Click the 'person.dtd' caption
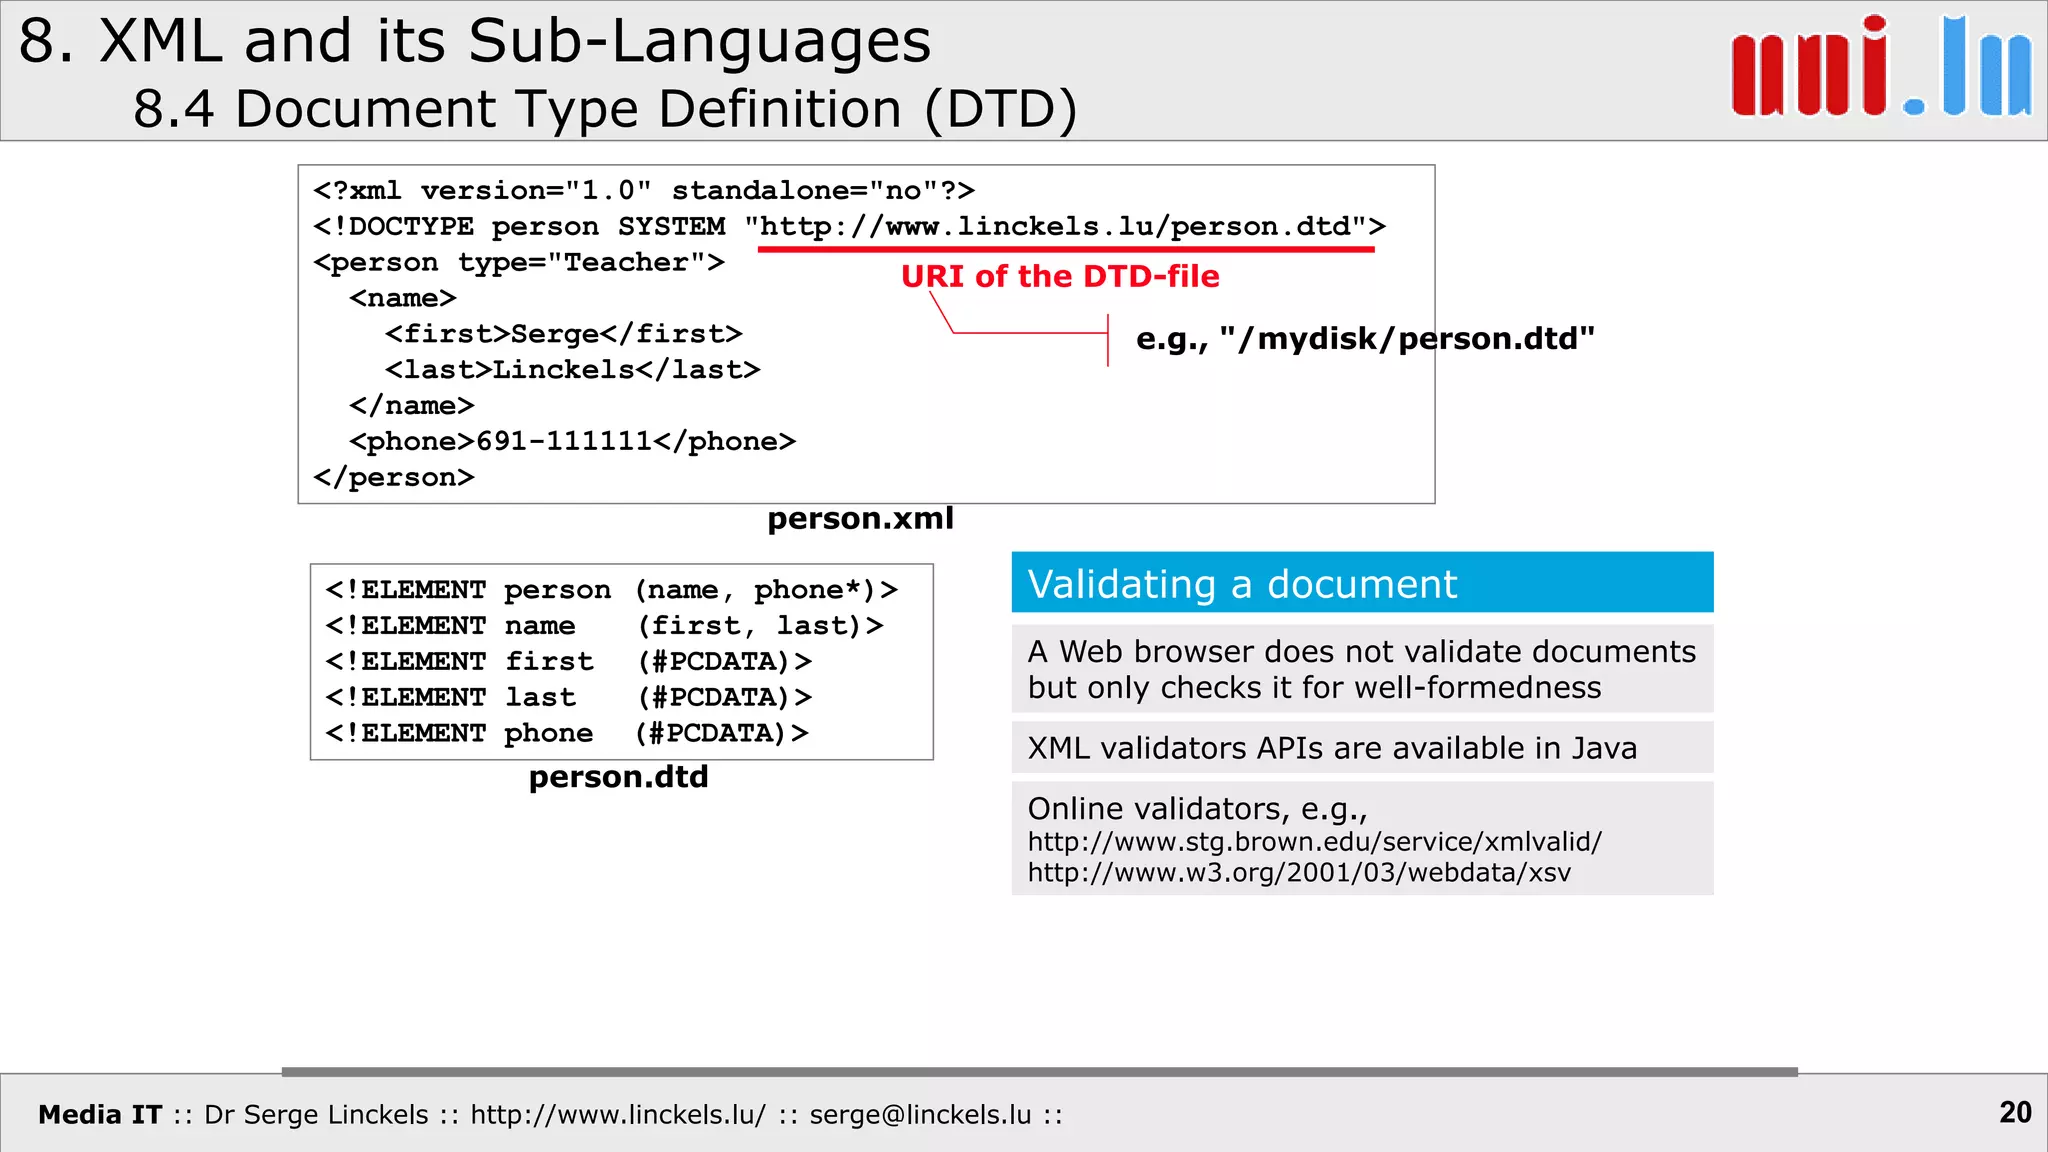The width and height of the screenshot is (2048, 1152). tap(618, 777)
